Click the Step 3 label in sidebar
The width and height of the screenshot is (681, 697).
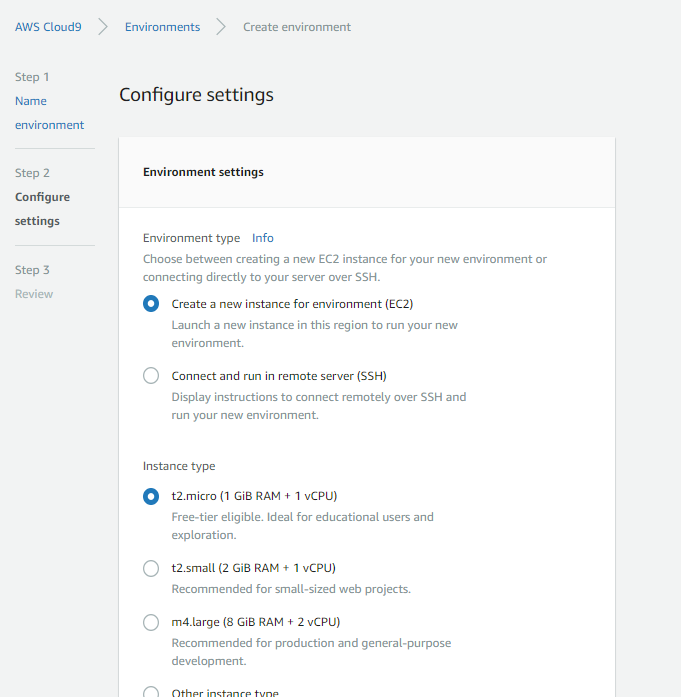click(32, 270)
